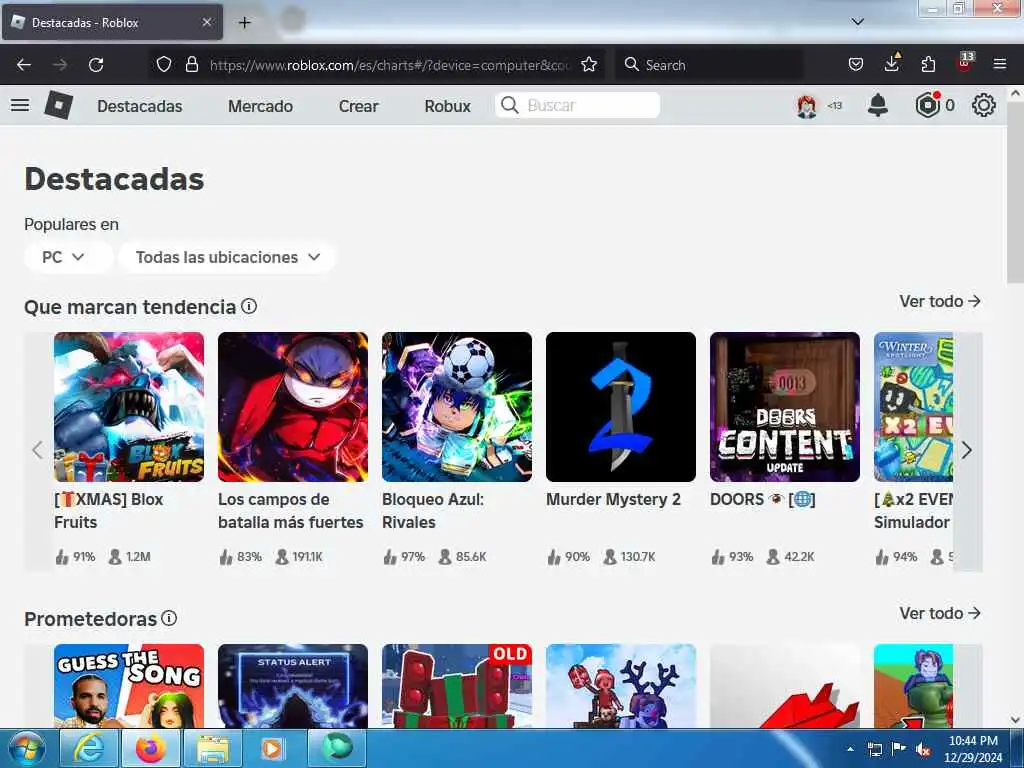Screen dimensions: 1024x768
Task: Click the network tray icon
Action: click(x=874, y=750)
